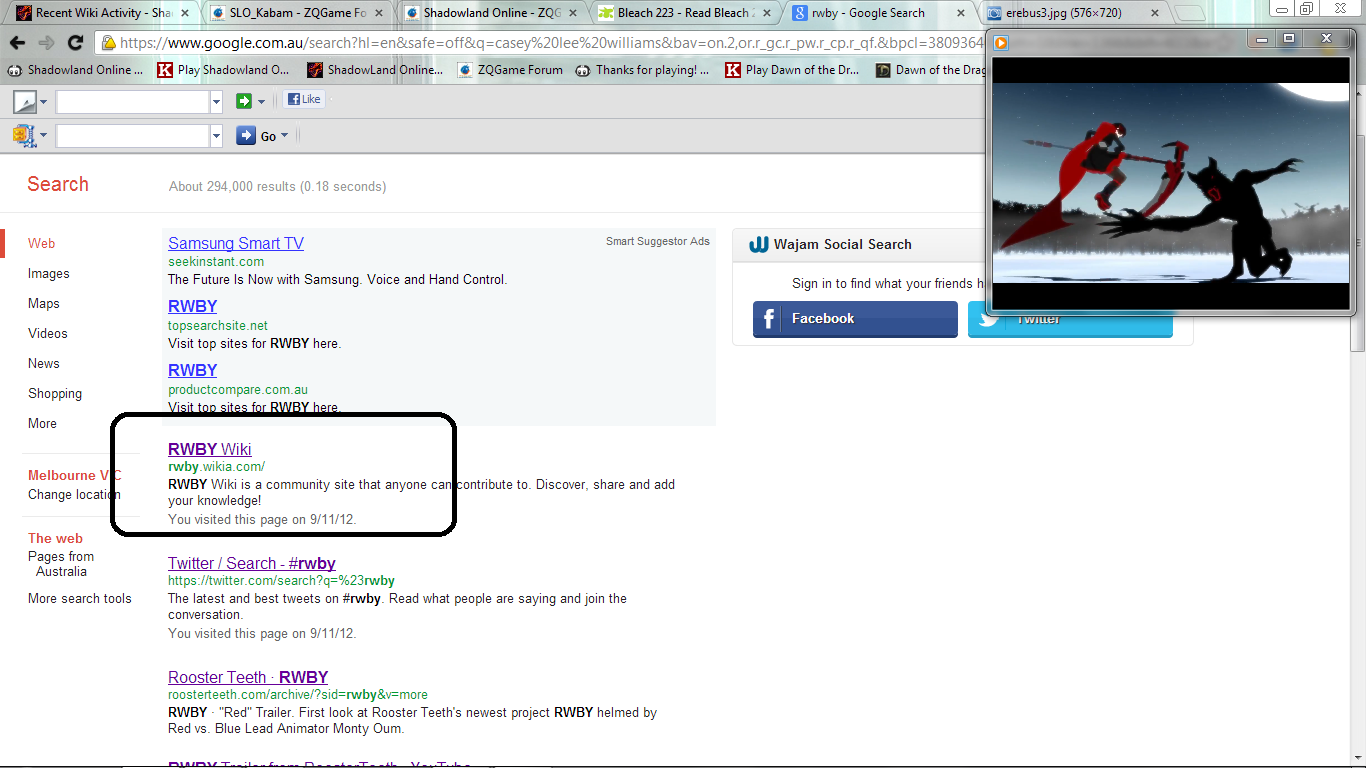This screenshot has width=1366, height=768.
Task: Open Samsung Smart TV ad link
Action: point(236,243)
